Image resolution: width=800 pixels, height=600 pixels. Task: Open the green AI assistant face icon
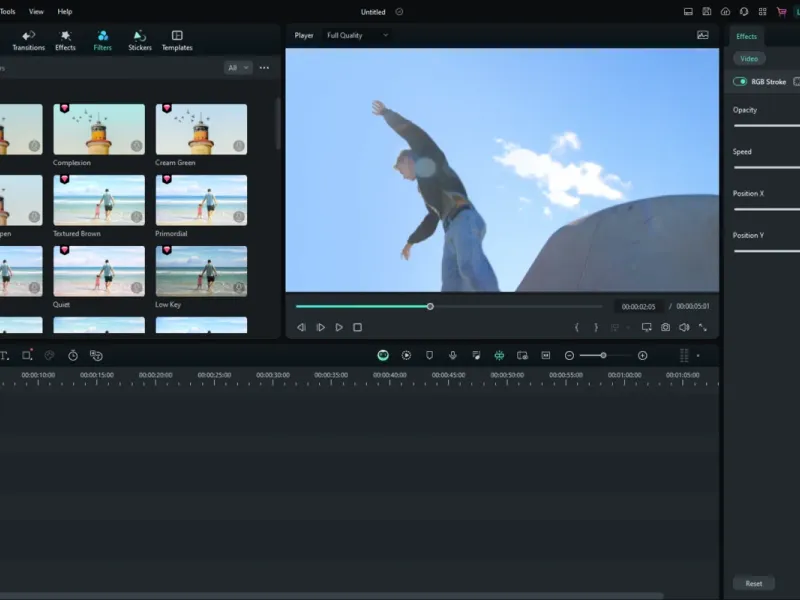coord(383,356)
